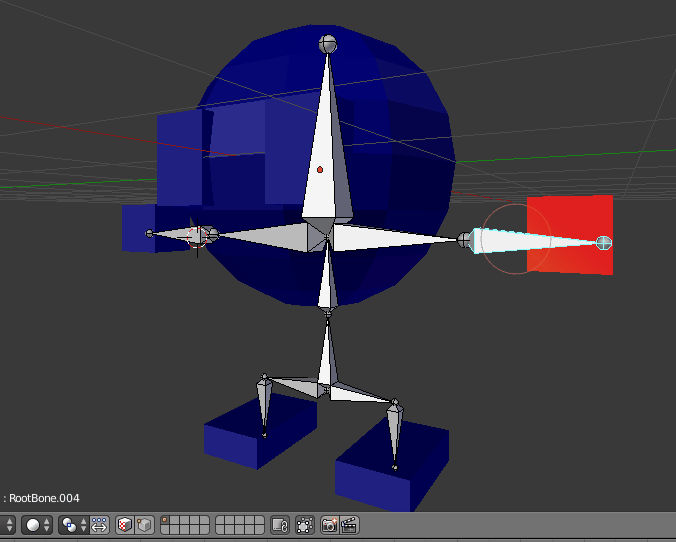Image resolution: width=676 pixels, height=542 pixels.
Task: Click the sphere joint atop the head bone
Action: [x=328, y=44]
